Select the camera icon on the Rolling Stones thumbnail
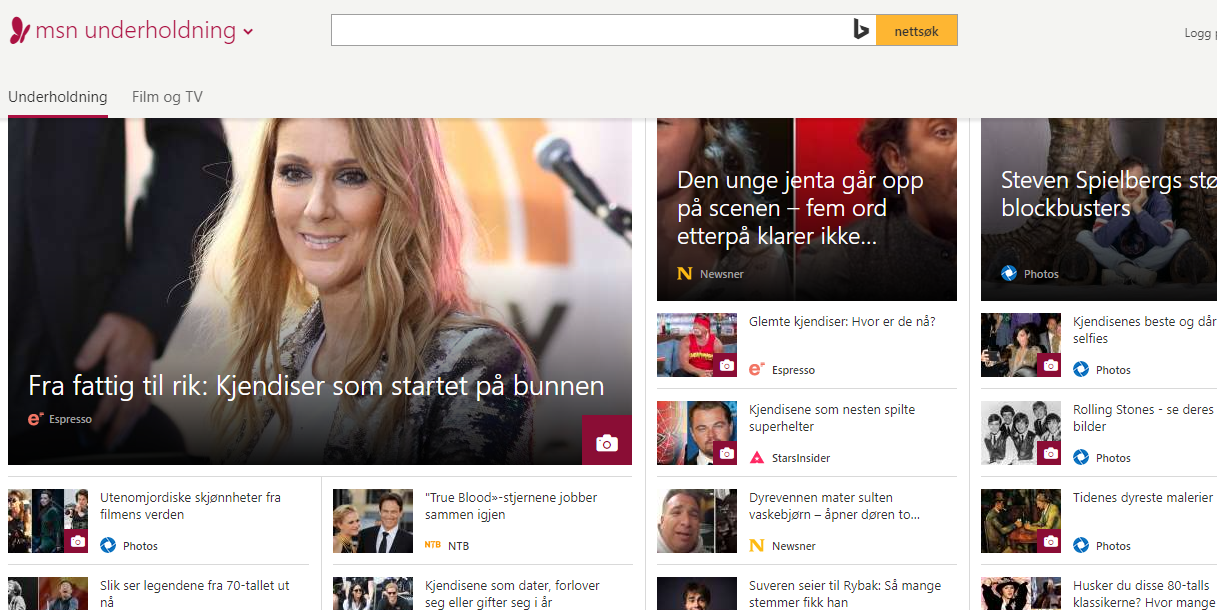Image resolution: width=1217 pixels, height=610 pixels. coord(1051,452)
